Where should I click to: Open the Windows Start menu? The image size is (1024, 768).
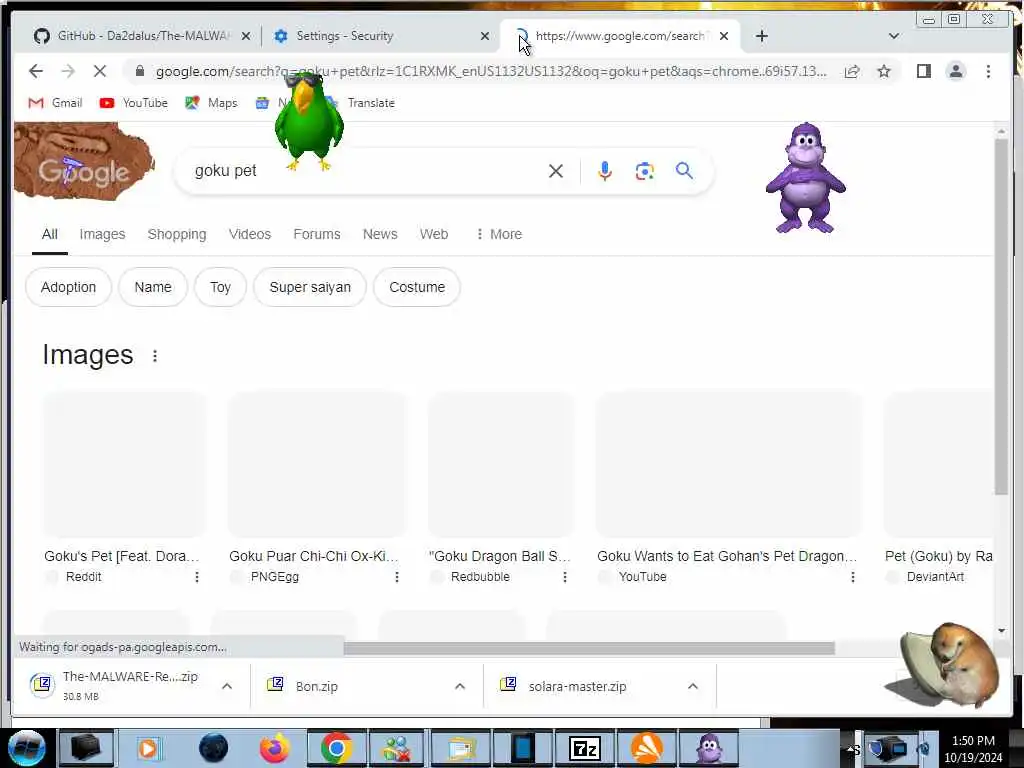(27, 748)
